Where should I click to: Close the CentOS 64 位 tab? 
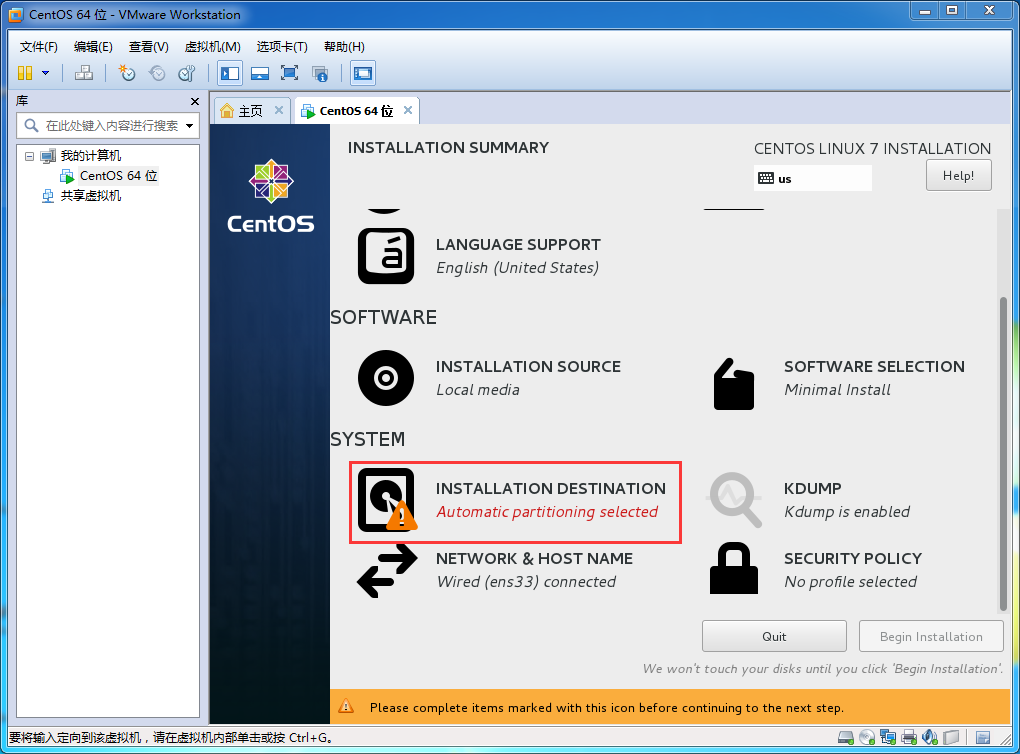408,110
